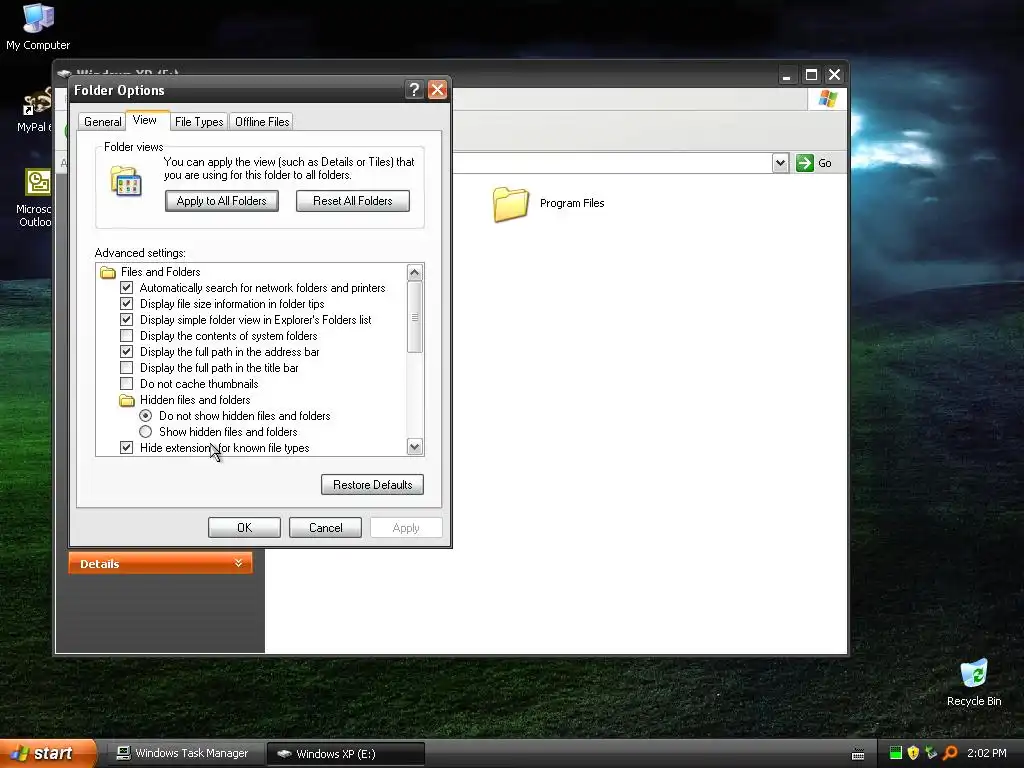Viewport: 1024px width, 768px height.
Task: Click the Folder views icon in dialog
Action: pos(126,181)
